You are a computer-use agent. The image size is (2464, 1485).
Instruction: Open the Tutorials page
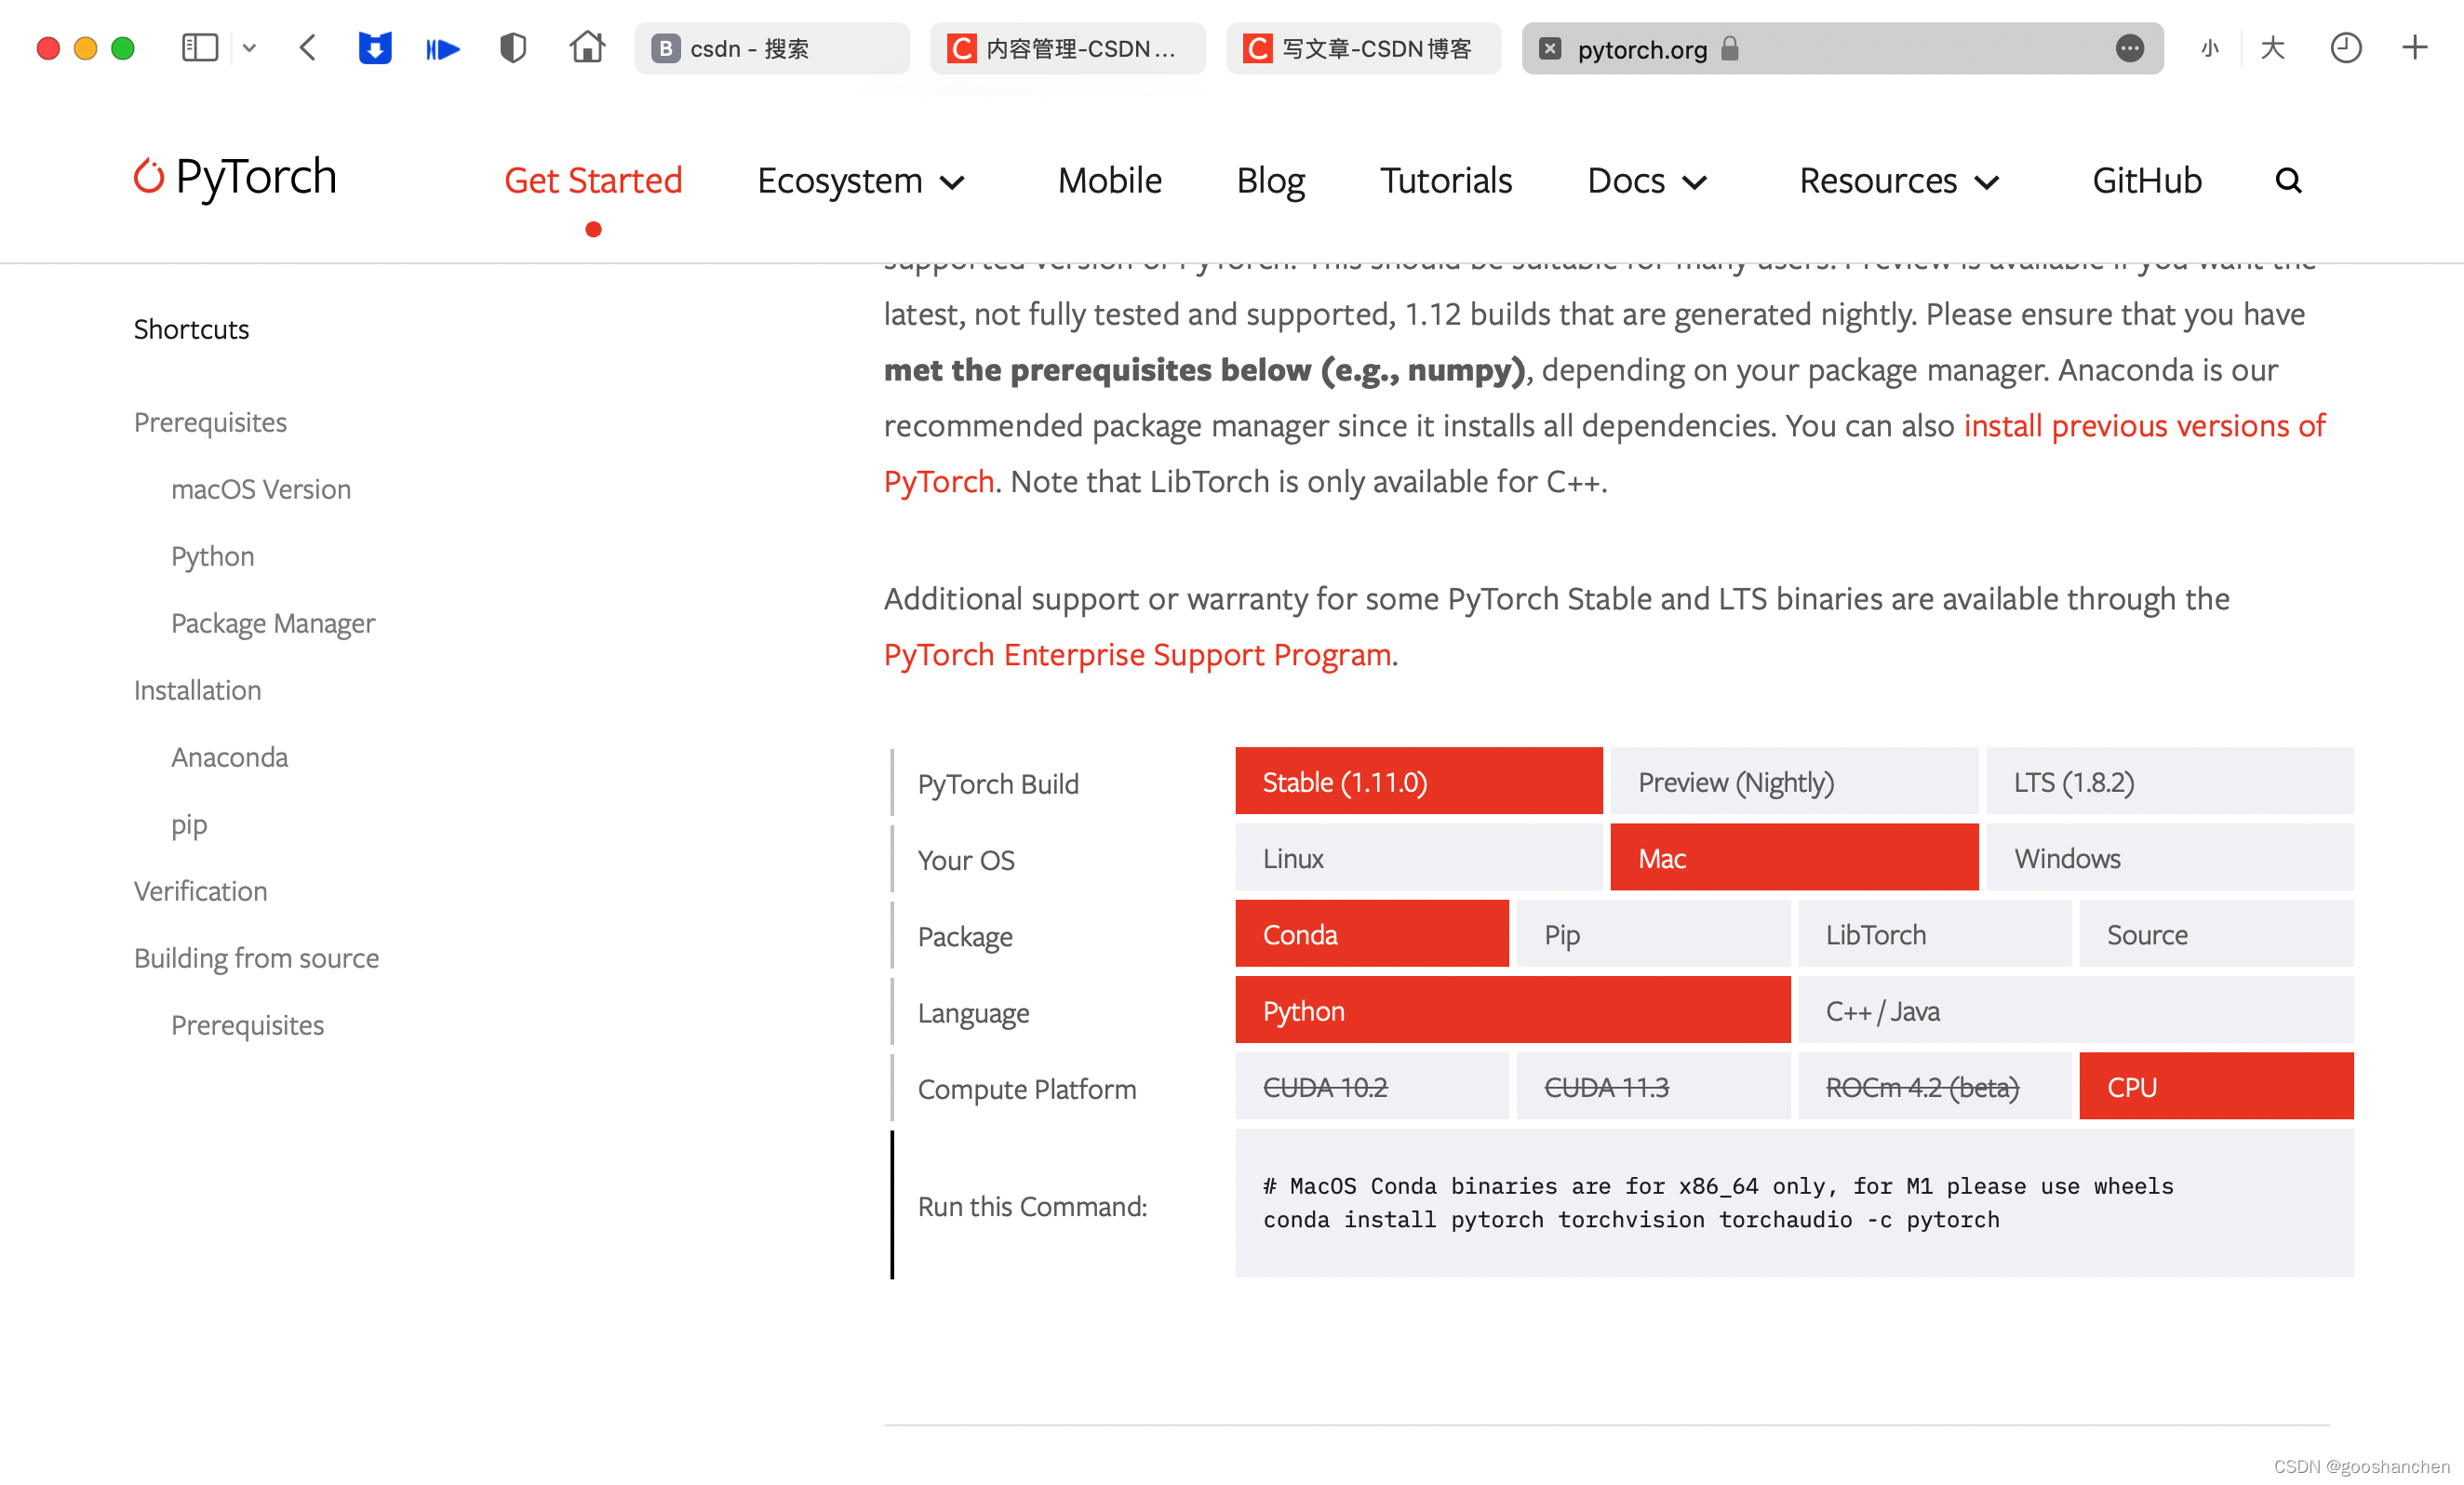[x=1446, y=181]
